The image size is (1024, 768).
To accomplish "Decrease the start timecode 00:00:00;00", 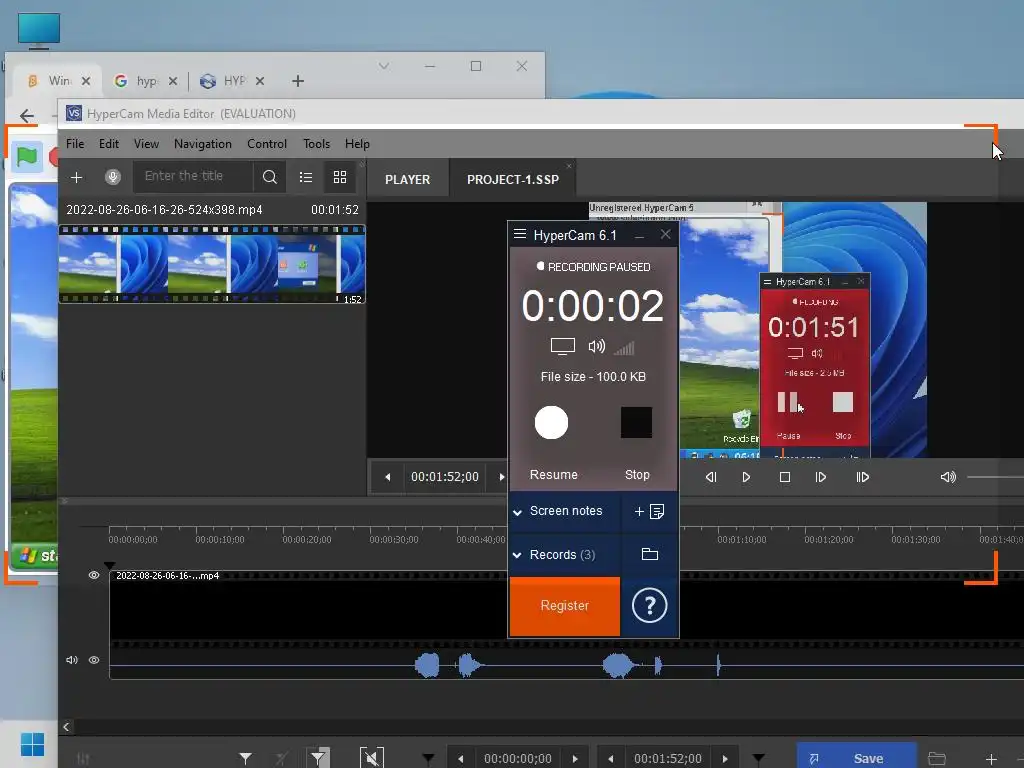I will coord(461,759).
